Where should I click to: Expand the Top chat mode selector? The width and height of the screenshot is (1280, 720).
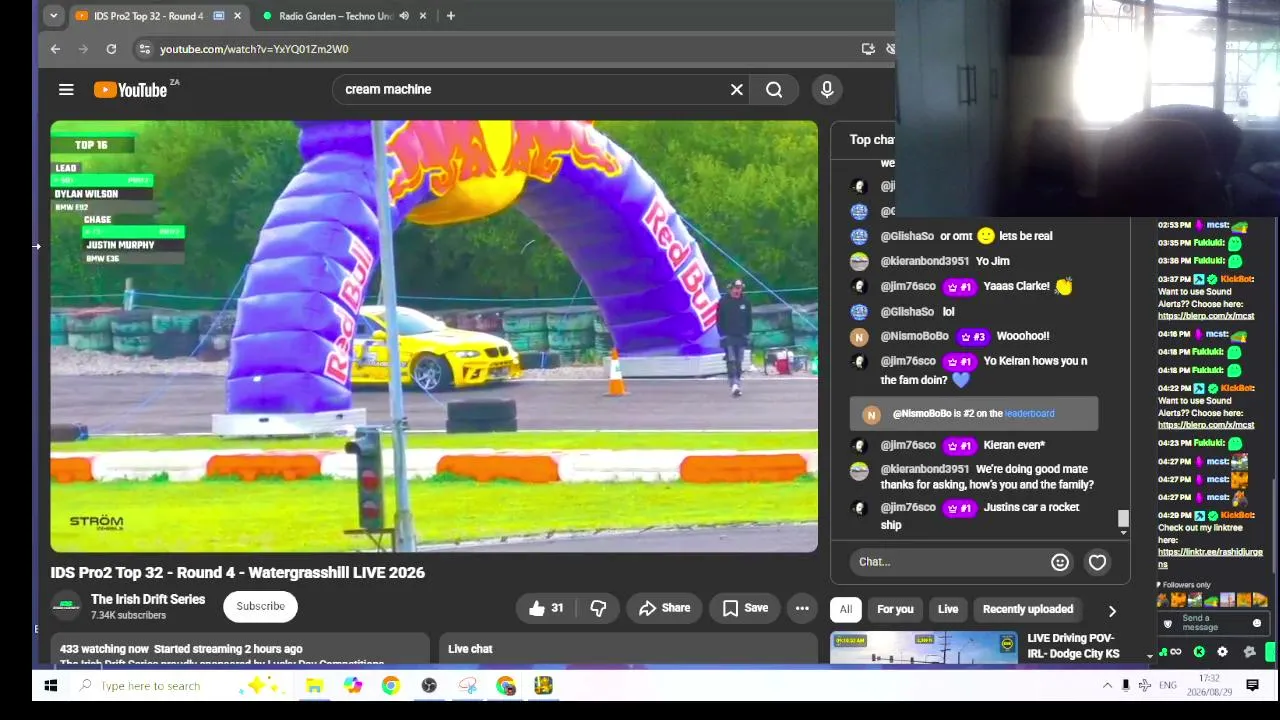pyautogui.click(x=872, y=140)
